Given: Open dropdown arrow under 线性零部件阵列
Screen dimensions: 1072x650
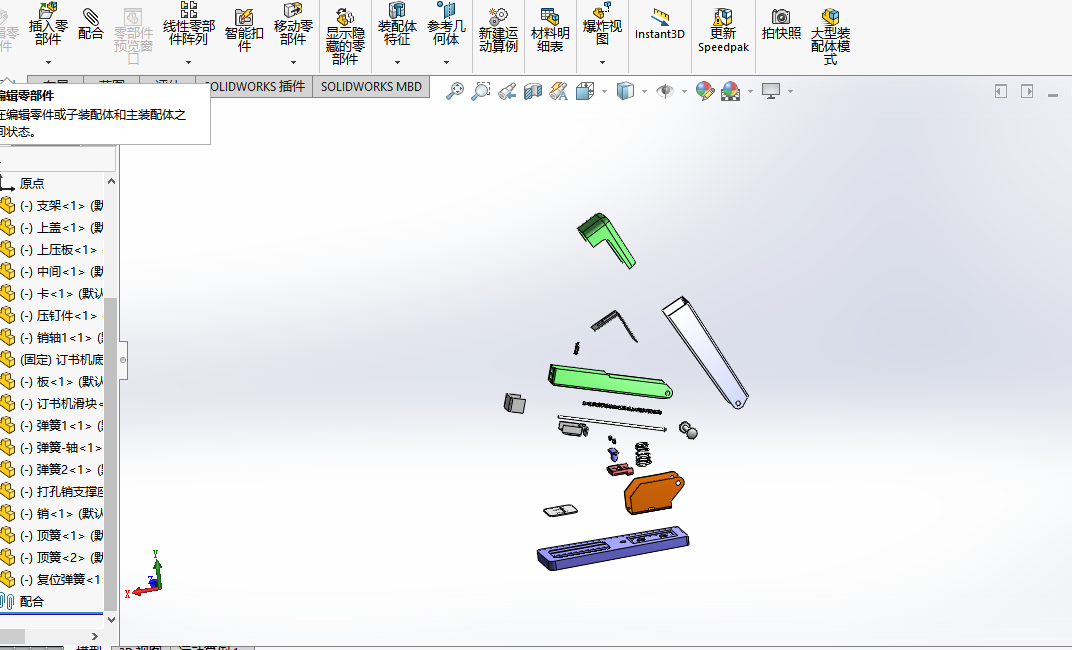Looking at the screenshot, I should (188, 62).
